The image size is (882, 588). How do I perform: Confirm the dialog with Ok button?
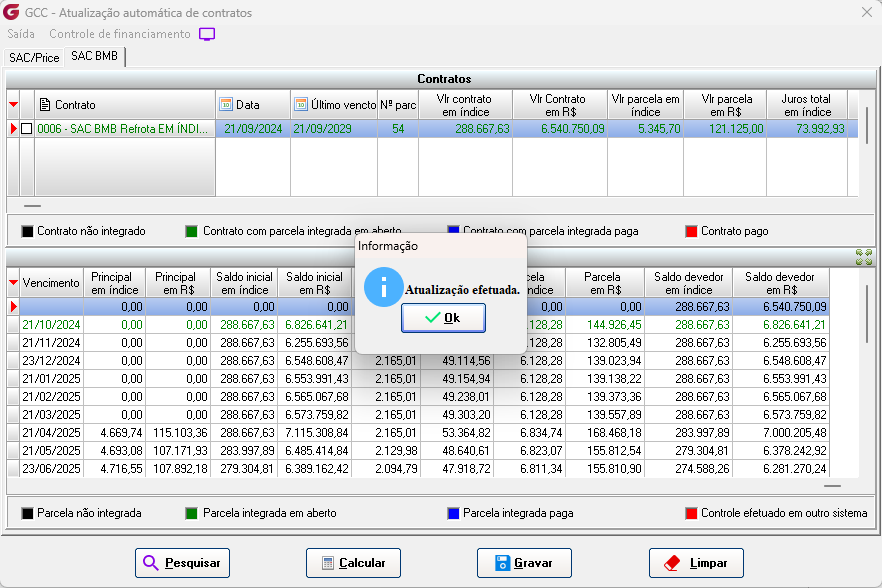(x=443, y=318)
